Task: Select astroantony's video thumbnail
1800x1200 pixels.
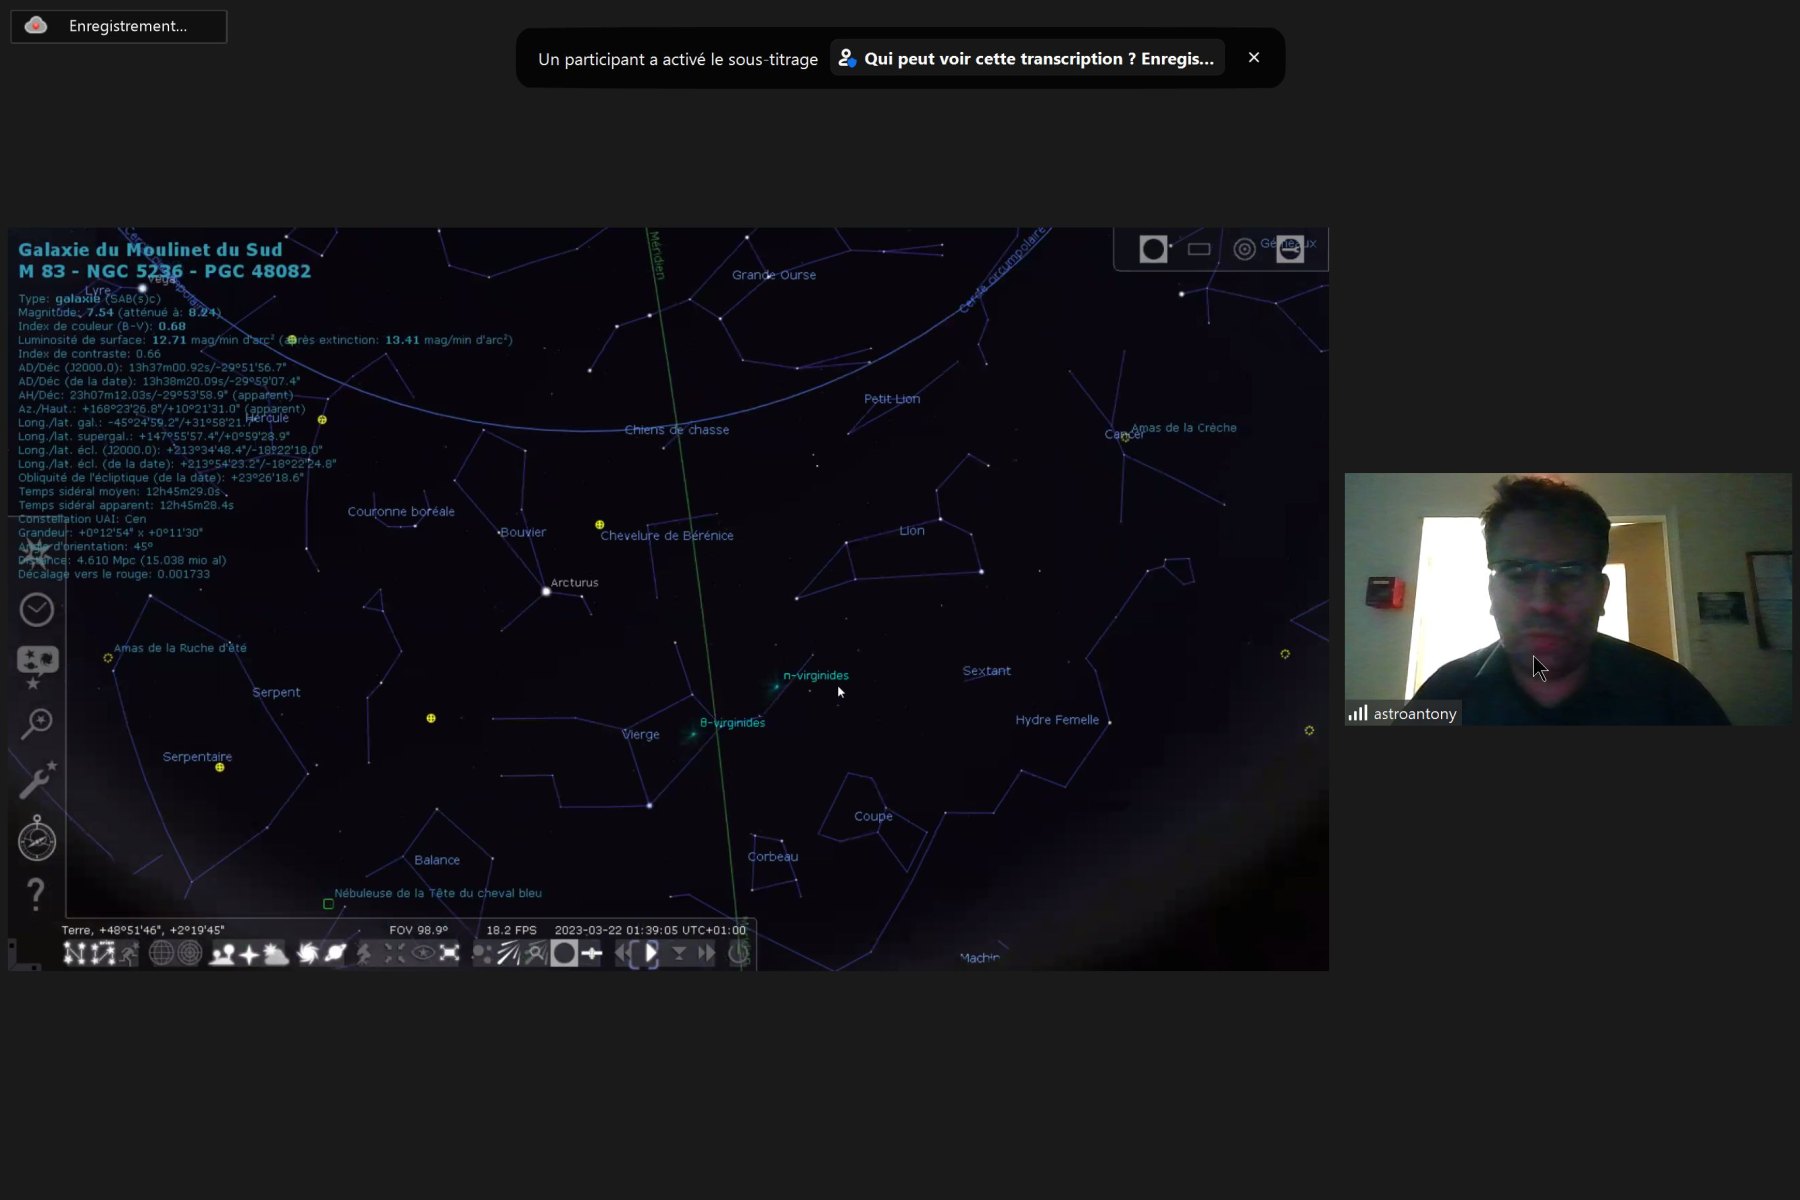Action: (1568, 599)
